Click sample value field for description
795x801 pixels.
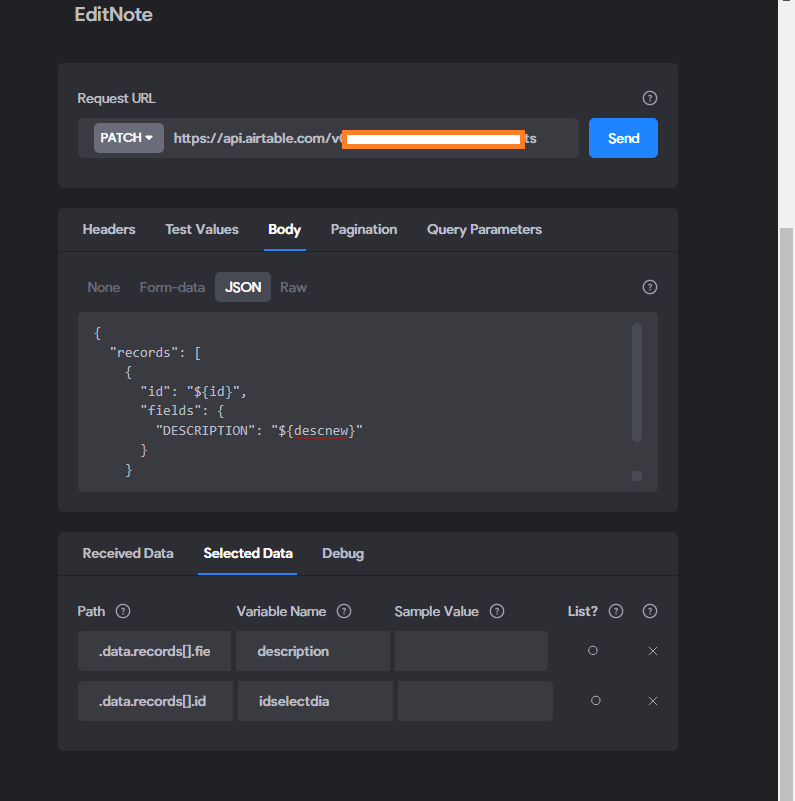(471, 651)
